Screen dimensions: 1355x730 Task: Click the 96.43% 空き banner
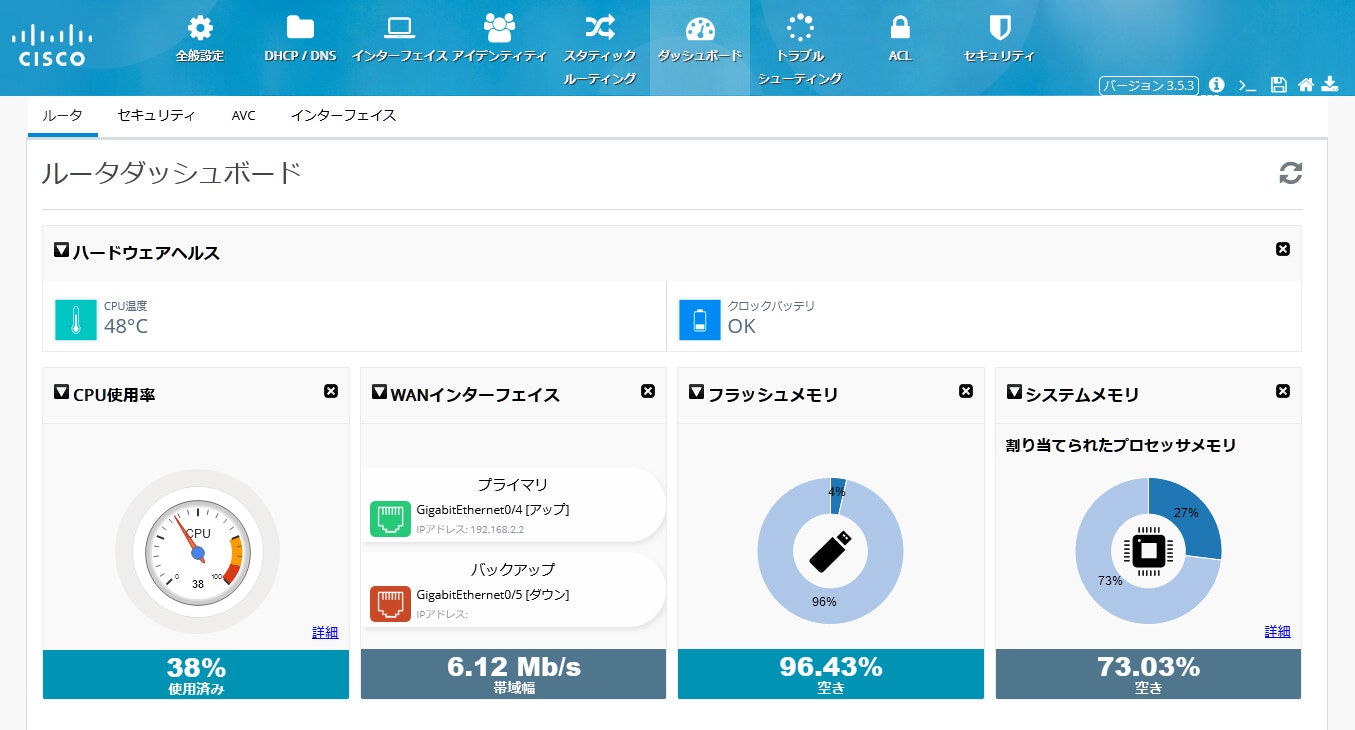click(x=831, y=674)
